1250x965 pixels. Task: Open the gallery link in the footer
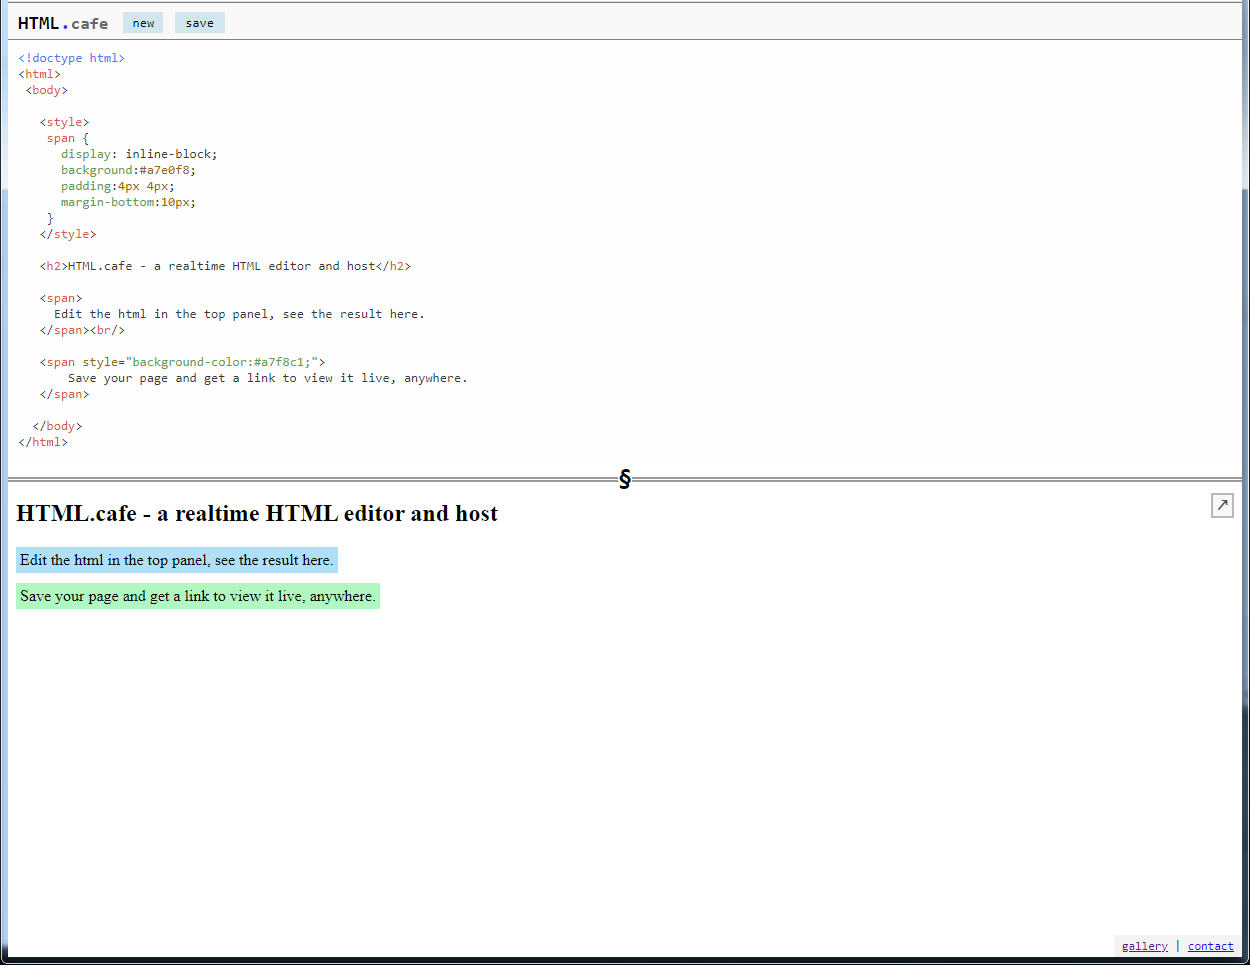(1144, 945)
